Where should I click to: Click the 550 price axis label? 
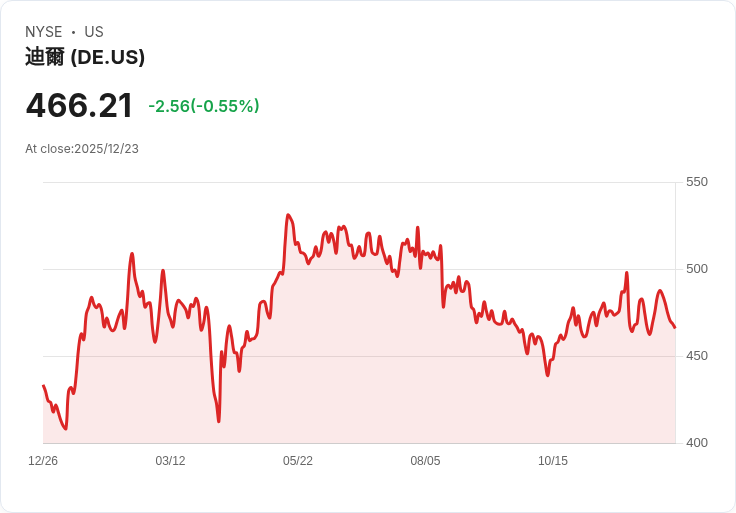tap(697, 182)
